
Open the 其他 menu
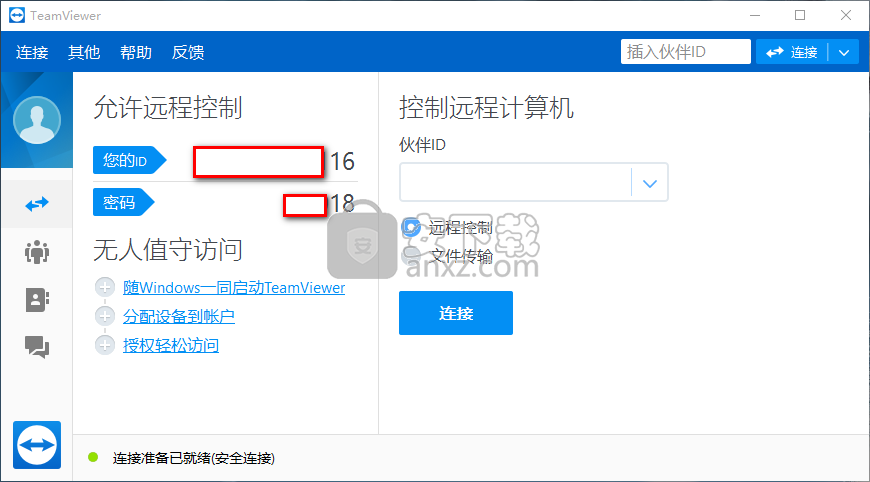[x=84, y=52]
